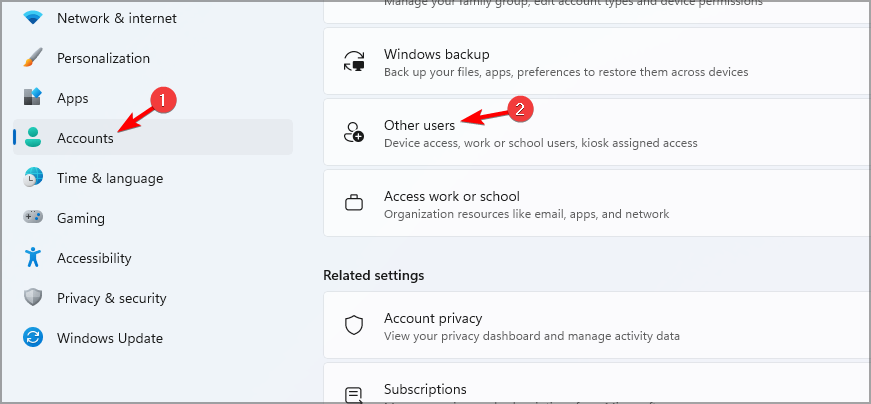Viewport: 871px width, 404px height.
Task: Go to Account privacy related setting
Action: coord(433,318)
